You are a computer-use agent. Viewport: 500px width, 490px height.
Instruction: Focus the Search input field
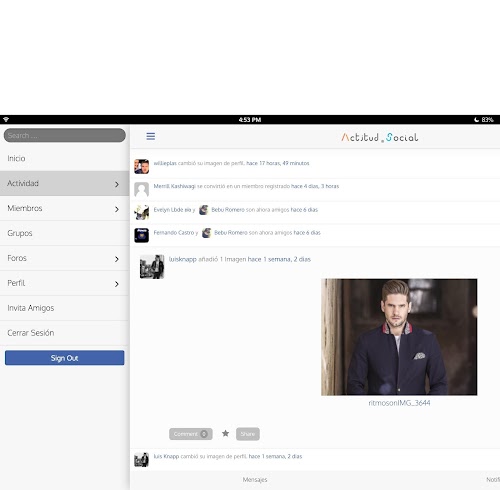65,135
